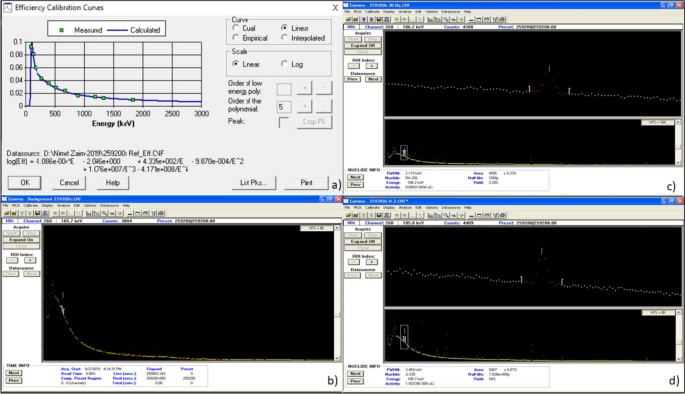Click ROI Index minus in Background window
The width and height of the screenshot is (685, 394).
pyautogui.click(x=12, y=260)
